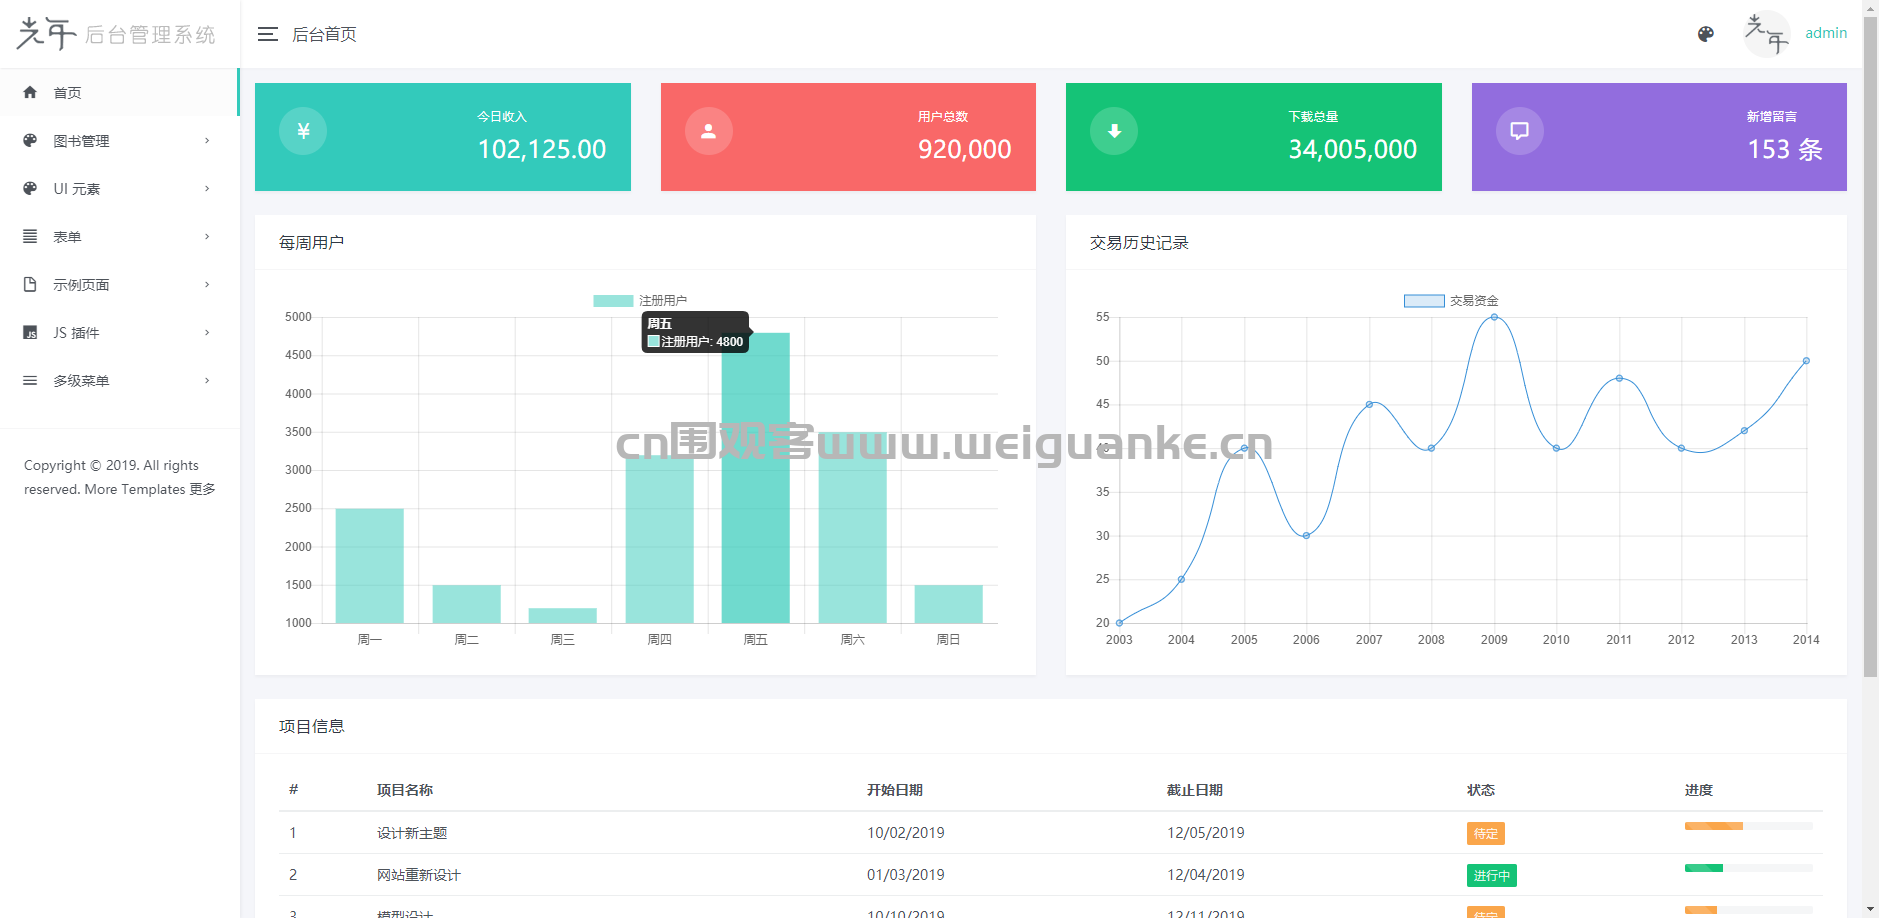This screenshot has height=918, width=1879.
Task: Toggle the 注册用户 legend in bar chart
Action: 640,301
